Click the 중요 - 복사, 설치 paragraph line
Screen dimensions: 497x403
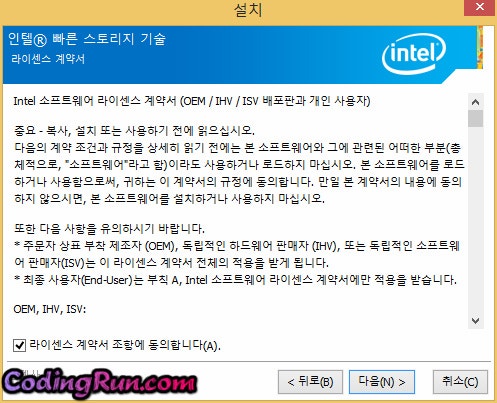tap(134, 130)
